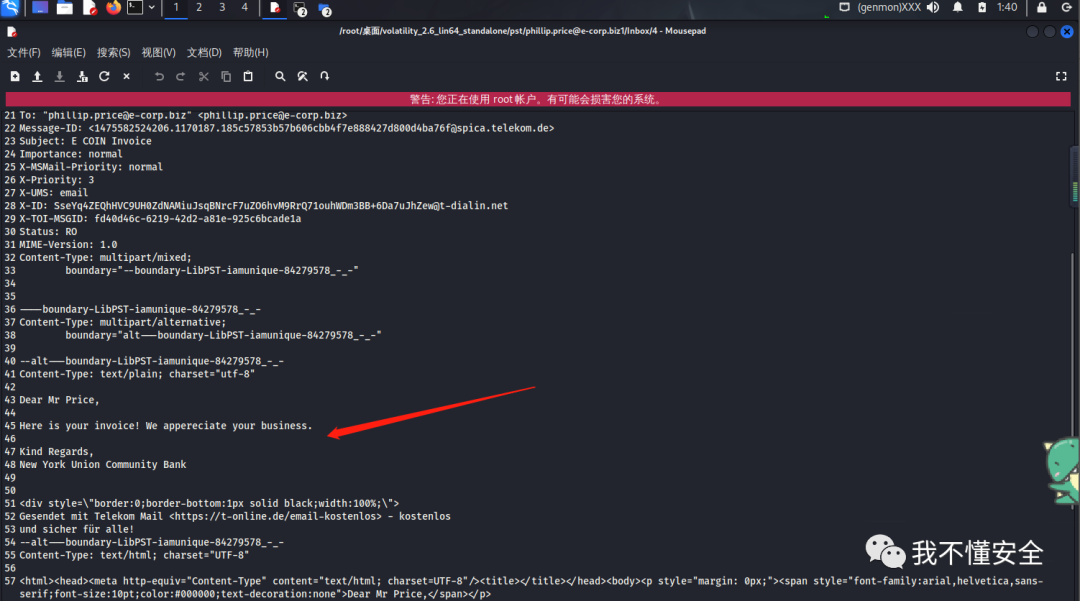Image resolution: width=1080 pixels, height=601 pixels.
Task: Click the open file upload-arrow icon
Action: [x=37, y=76]
